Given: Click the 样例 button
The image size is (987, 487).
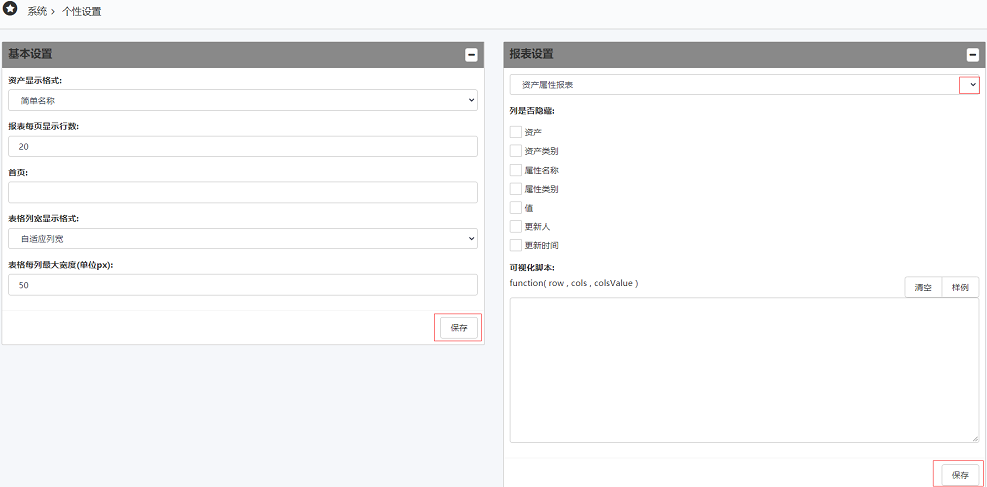Looking at the screenshot, I should tap(960, 287).
